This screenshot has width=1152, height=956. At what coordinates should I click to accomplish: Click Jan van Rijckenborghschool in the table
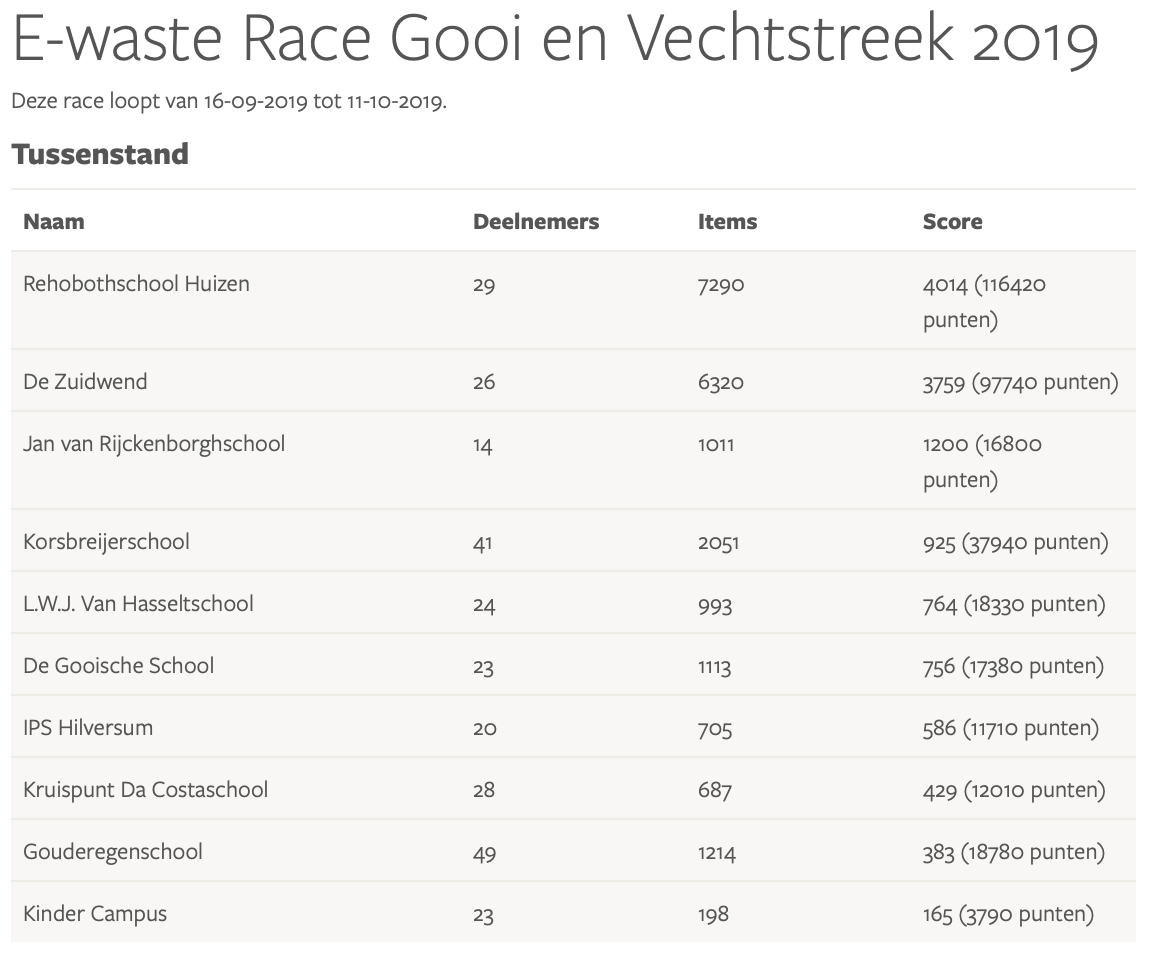coord(154,444)
